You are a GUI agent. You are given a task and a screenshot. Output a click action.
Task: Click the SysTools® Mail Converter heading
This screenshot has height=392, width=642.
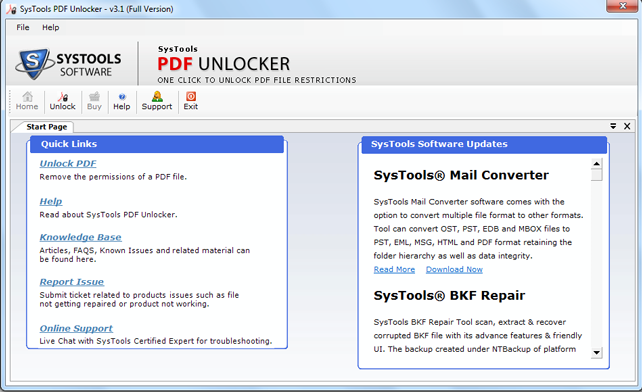[x=461, y=175]
